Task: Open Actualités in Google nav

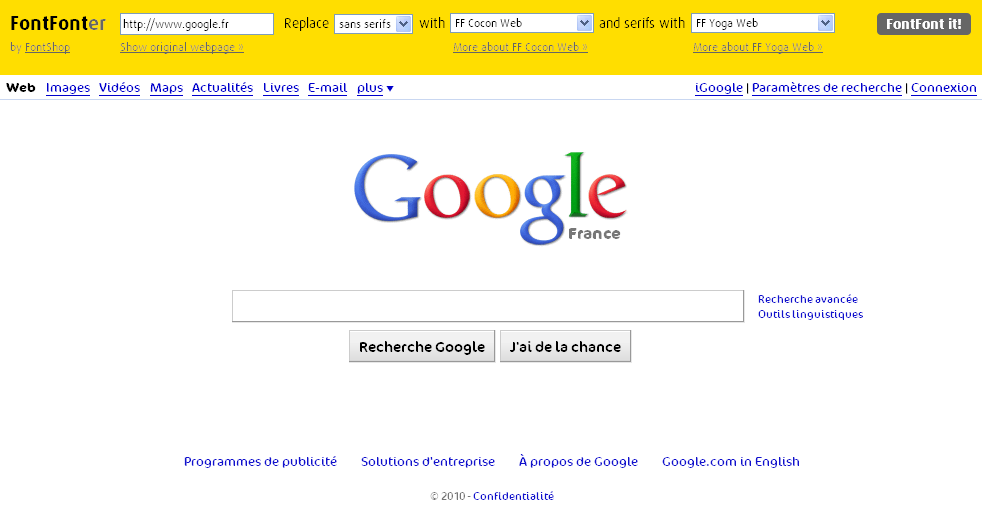Action: pyautogui.click(x=222, y=88)
